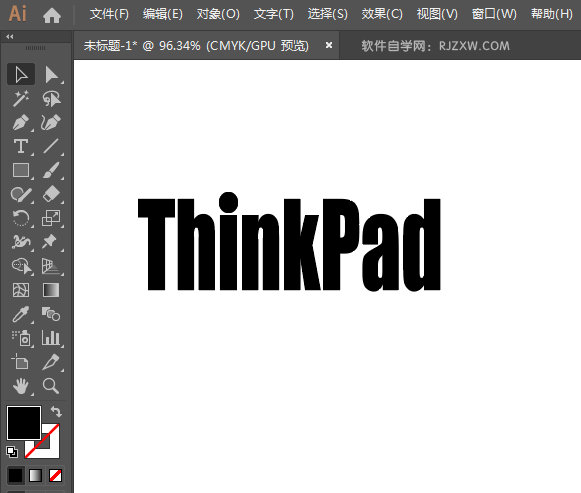The image size is (581, 493).
Task: Open the 文件(F) menu
Action: [109, 14]
